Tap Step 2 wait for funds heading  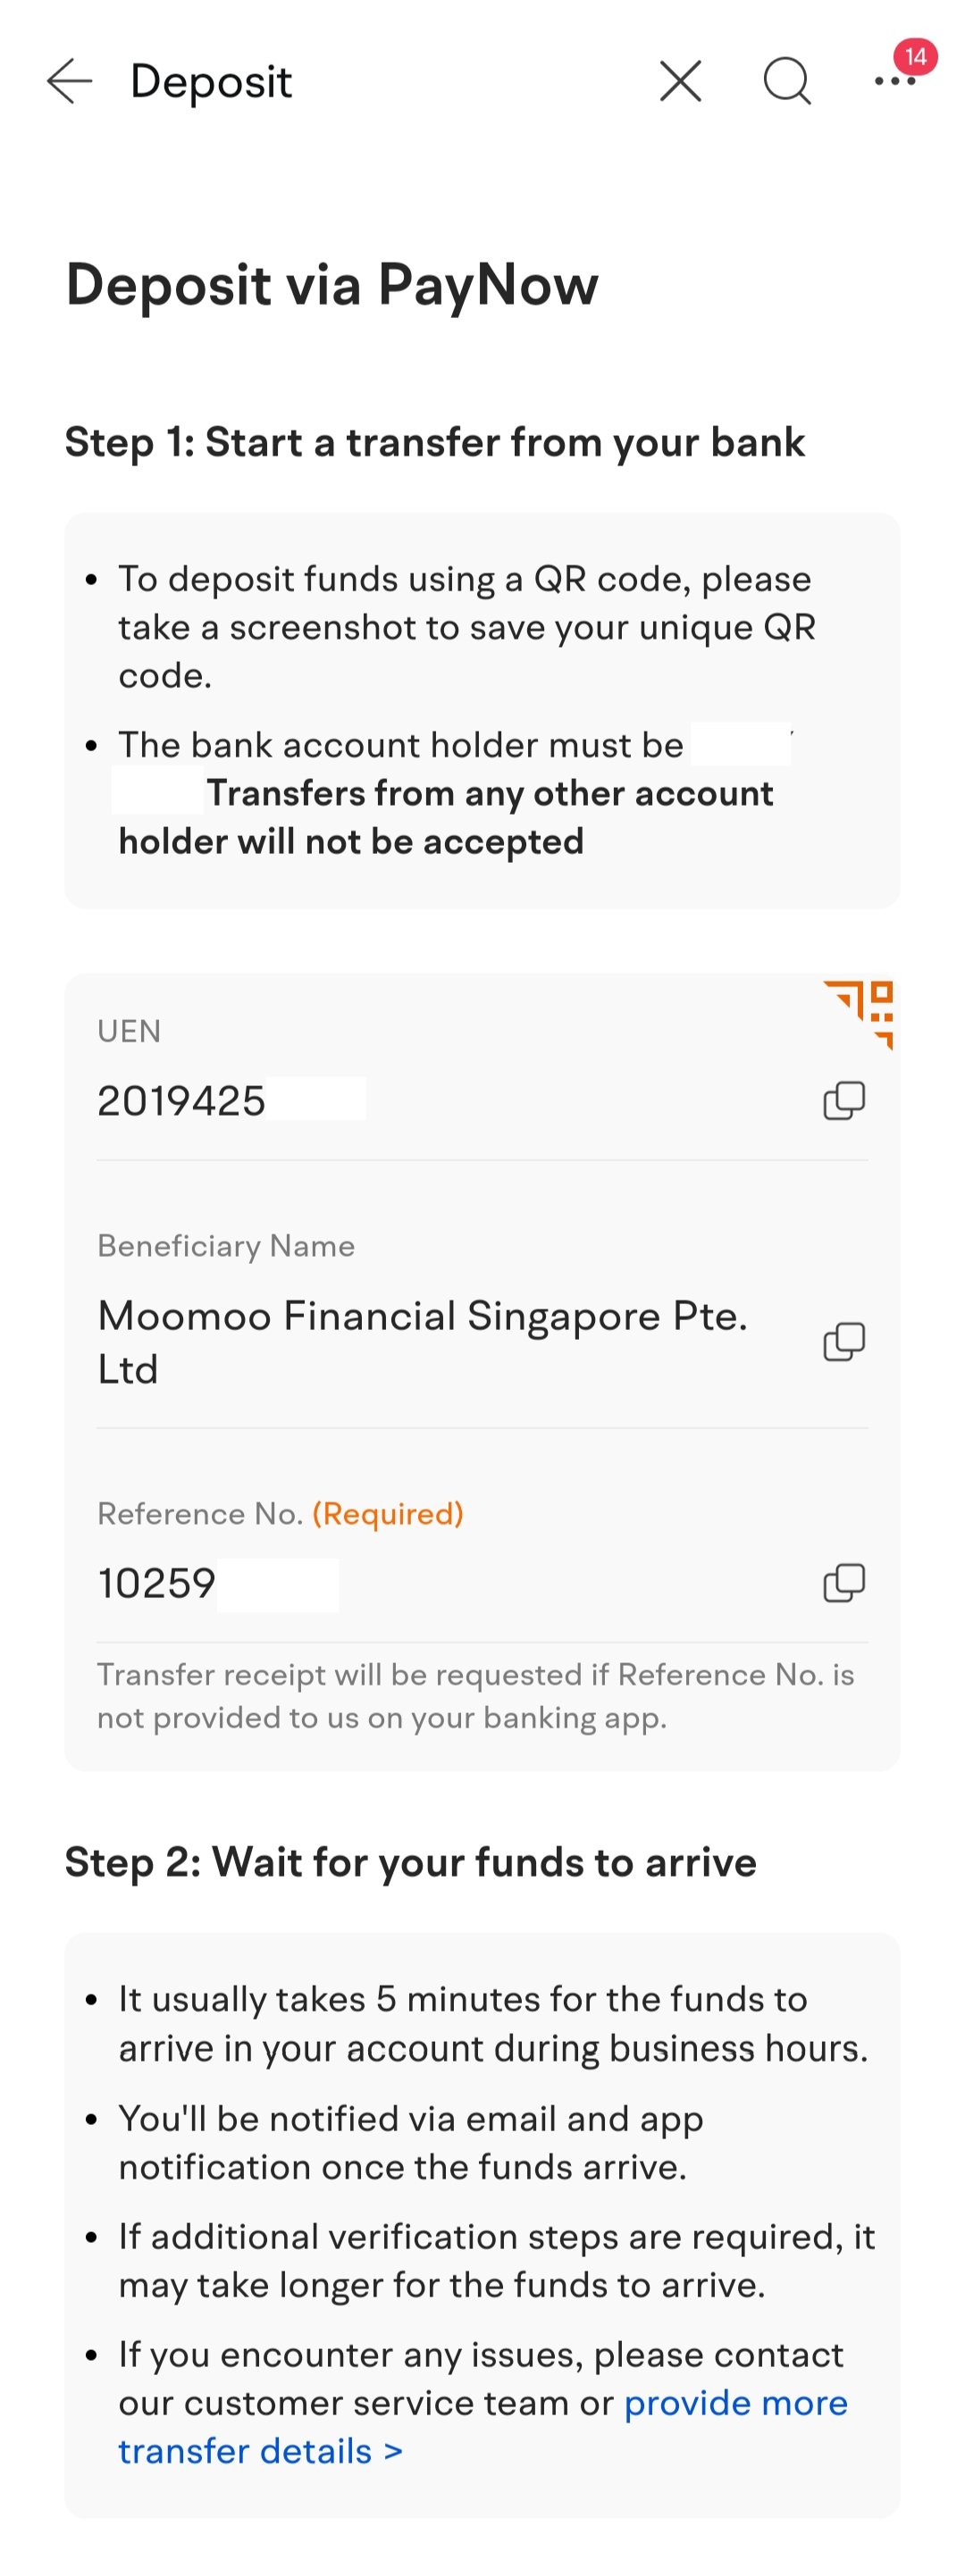(x=411, y=1862)
